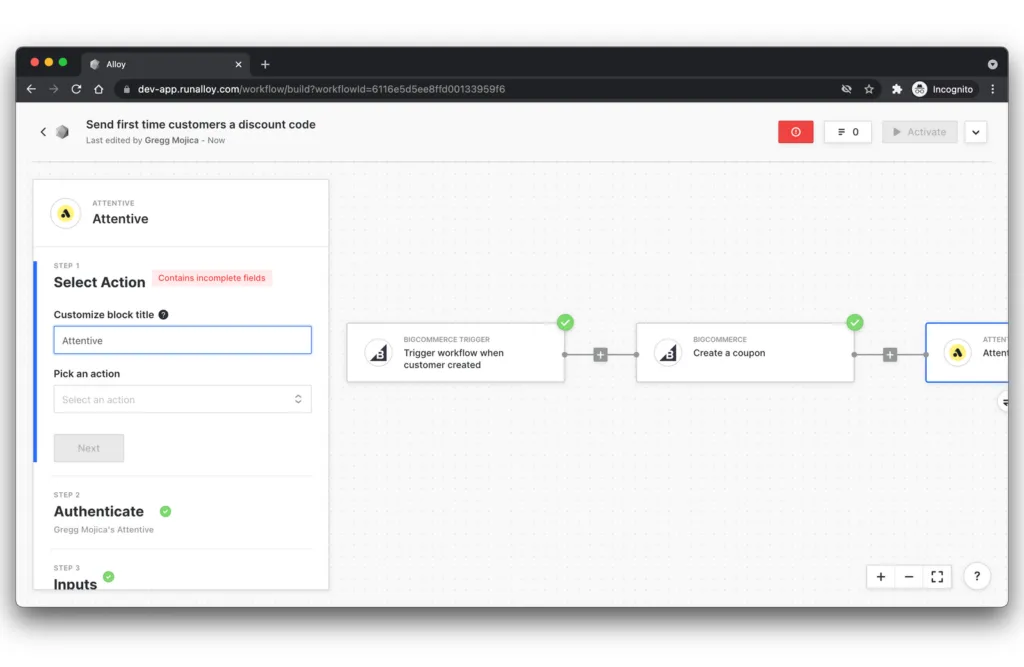Open the red error alert button
The height and width of the screenshot is (667, 1024).
coord(795,132)
